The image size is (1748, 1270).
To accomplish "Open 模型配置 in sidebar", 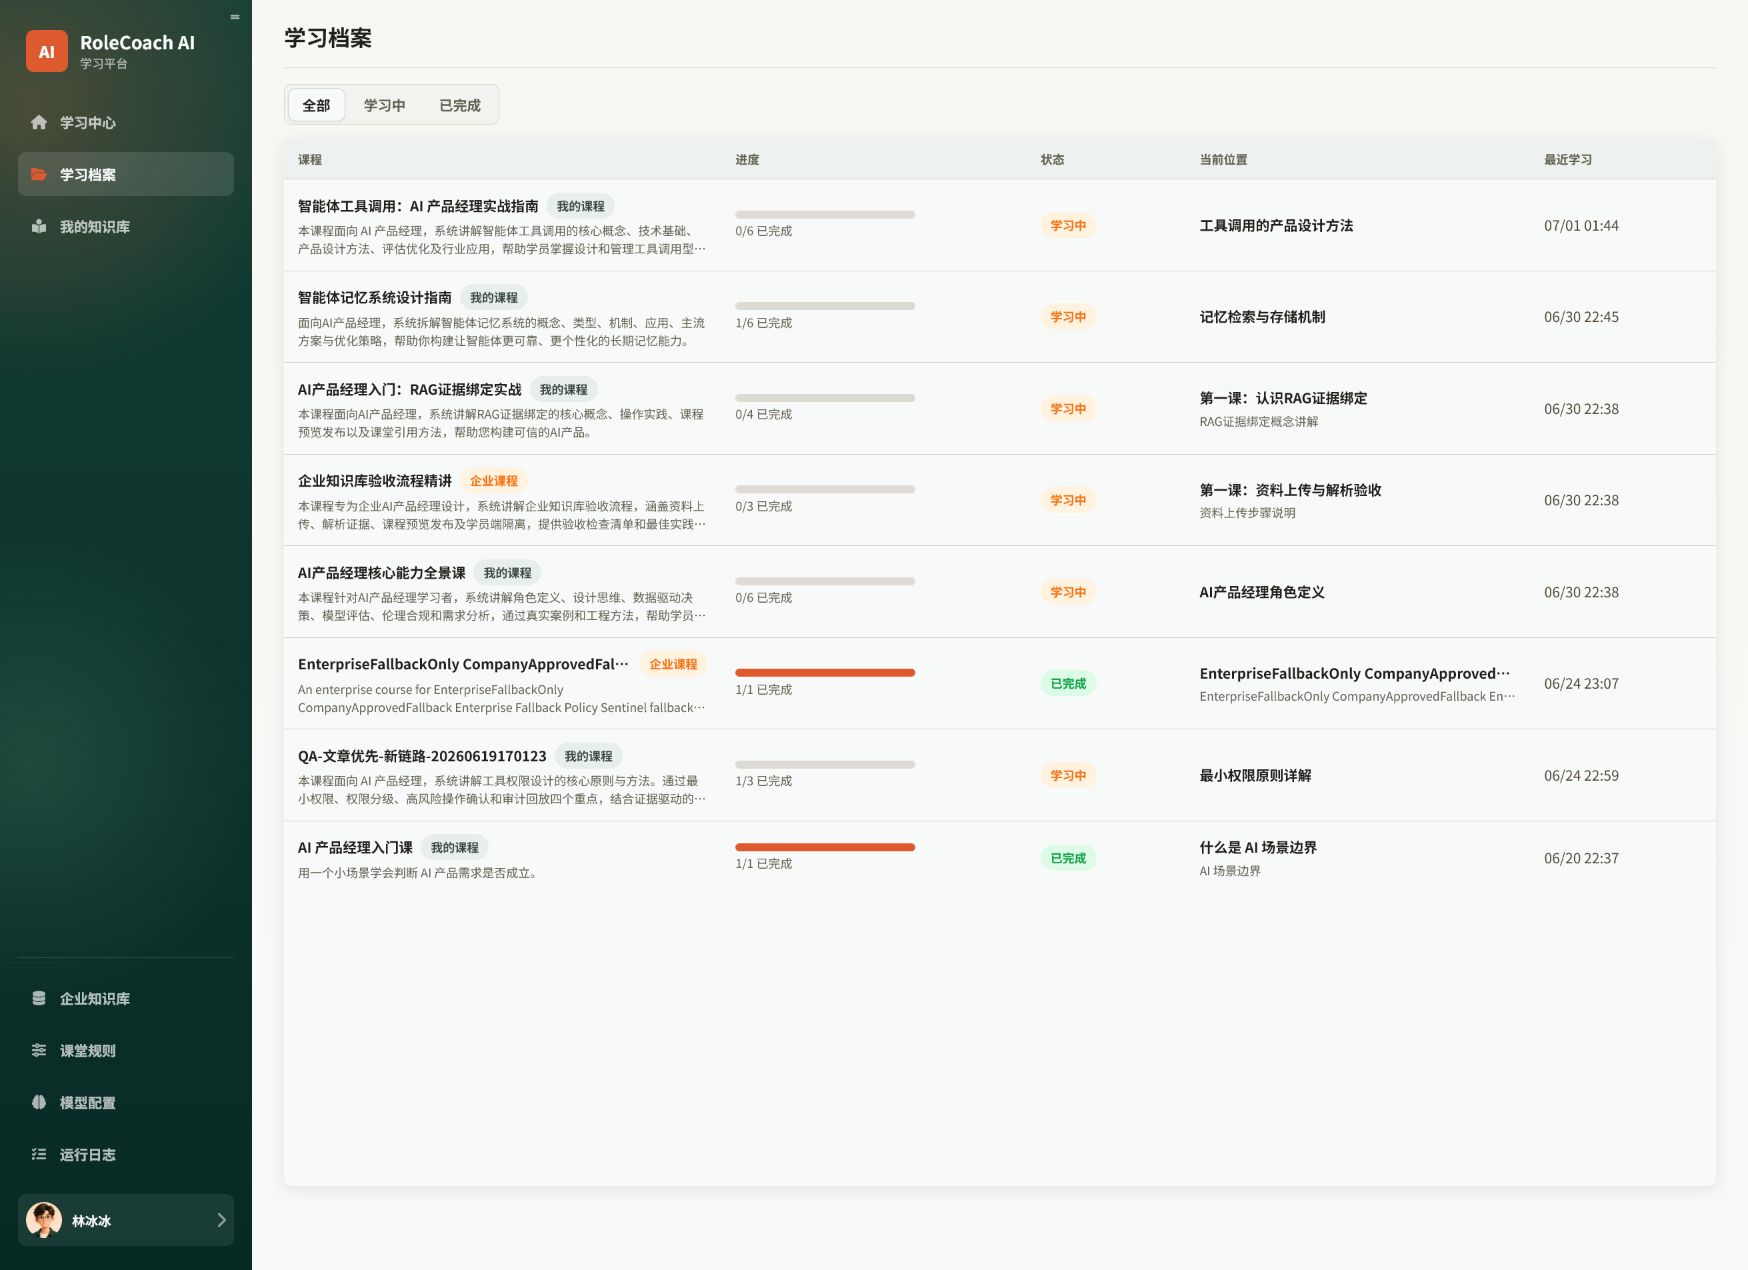I will click(x=126, y=1102).
